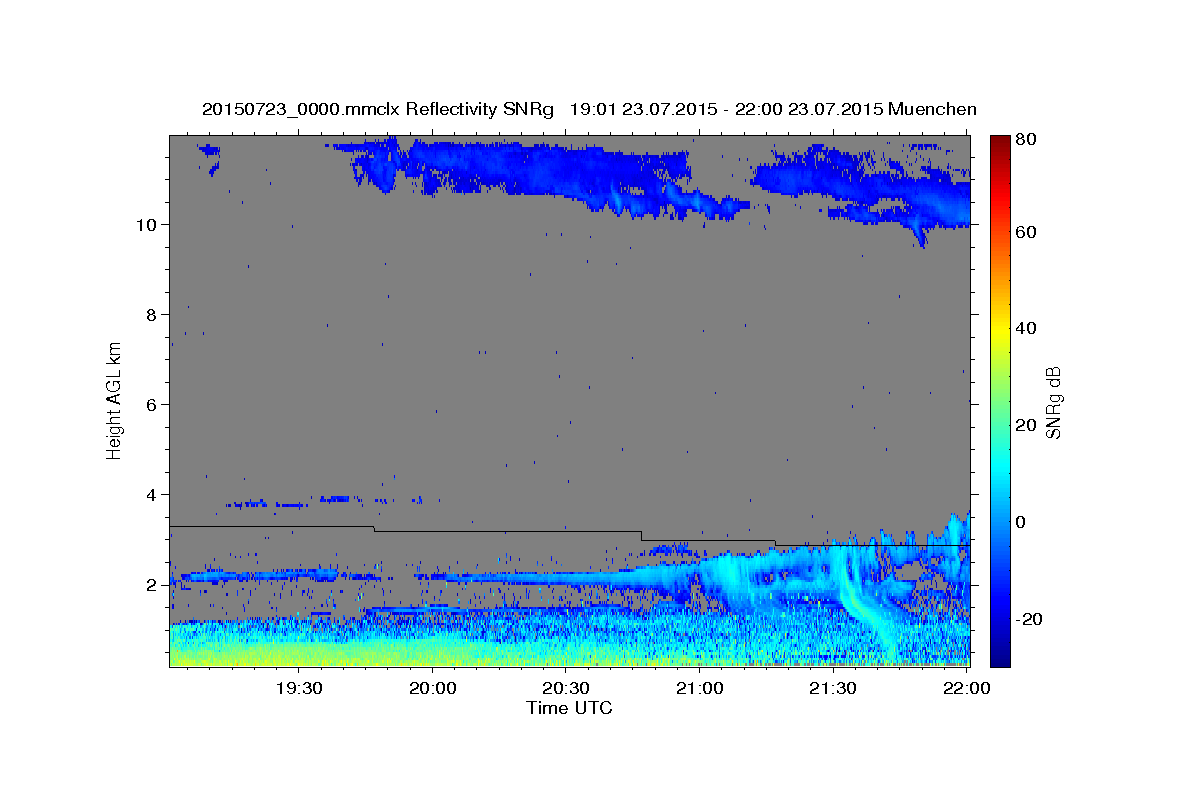Click the 21:00 time tick label

699,688
